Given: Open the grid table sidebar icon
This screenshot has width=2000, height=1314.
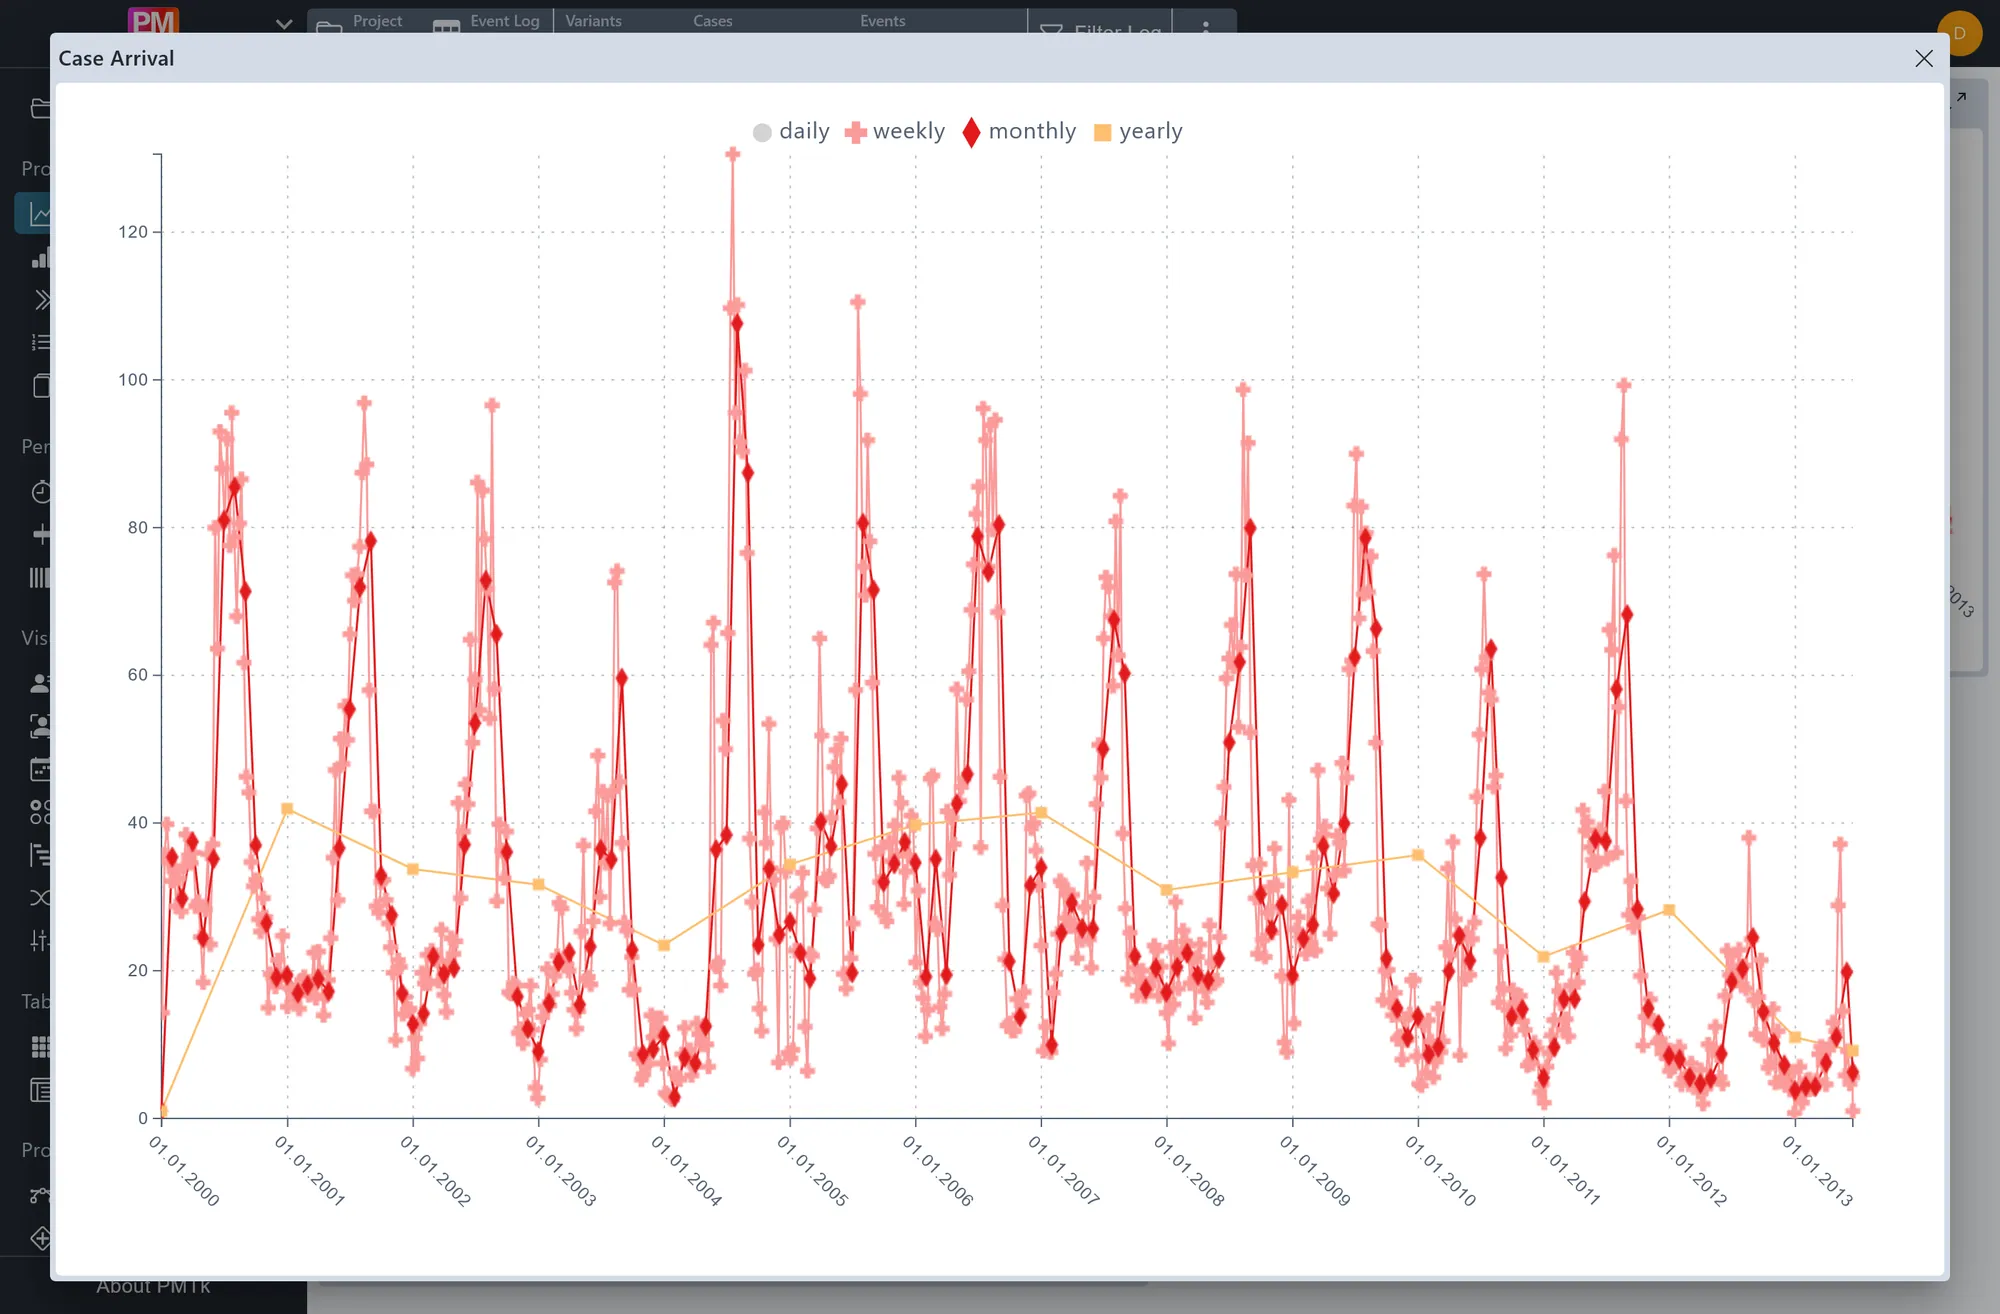Looking at the screenshot, I should (x=41, y=1046).
